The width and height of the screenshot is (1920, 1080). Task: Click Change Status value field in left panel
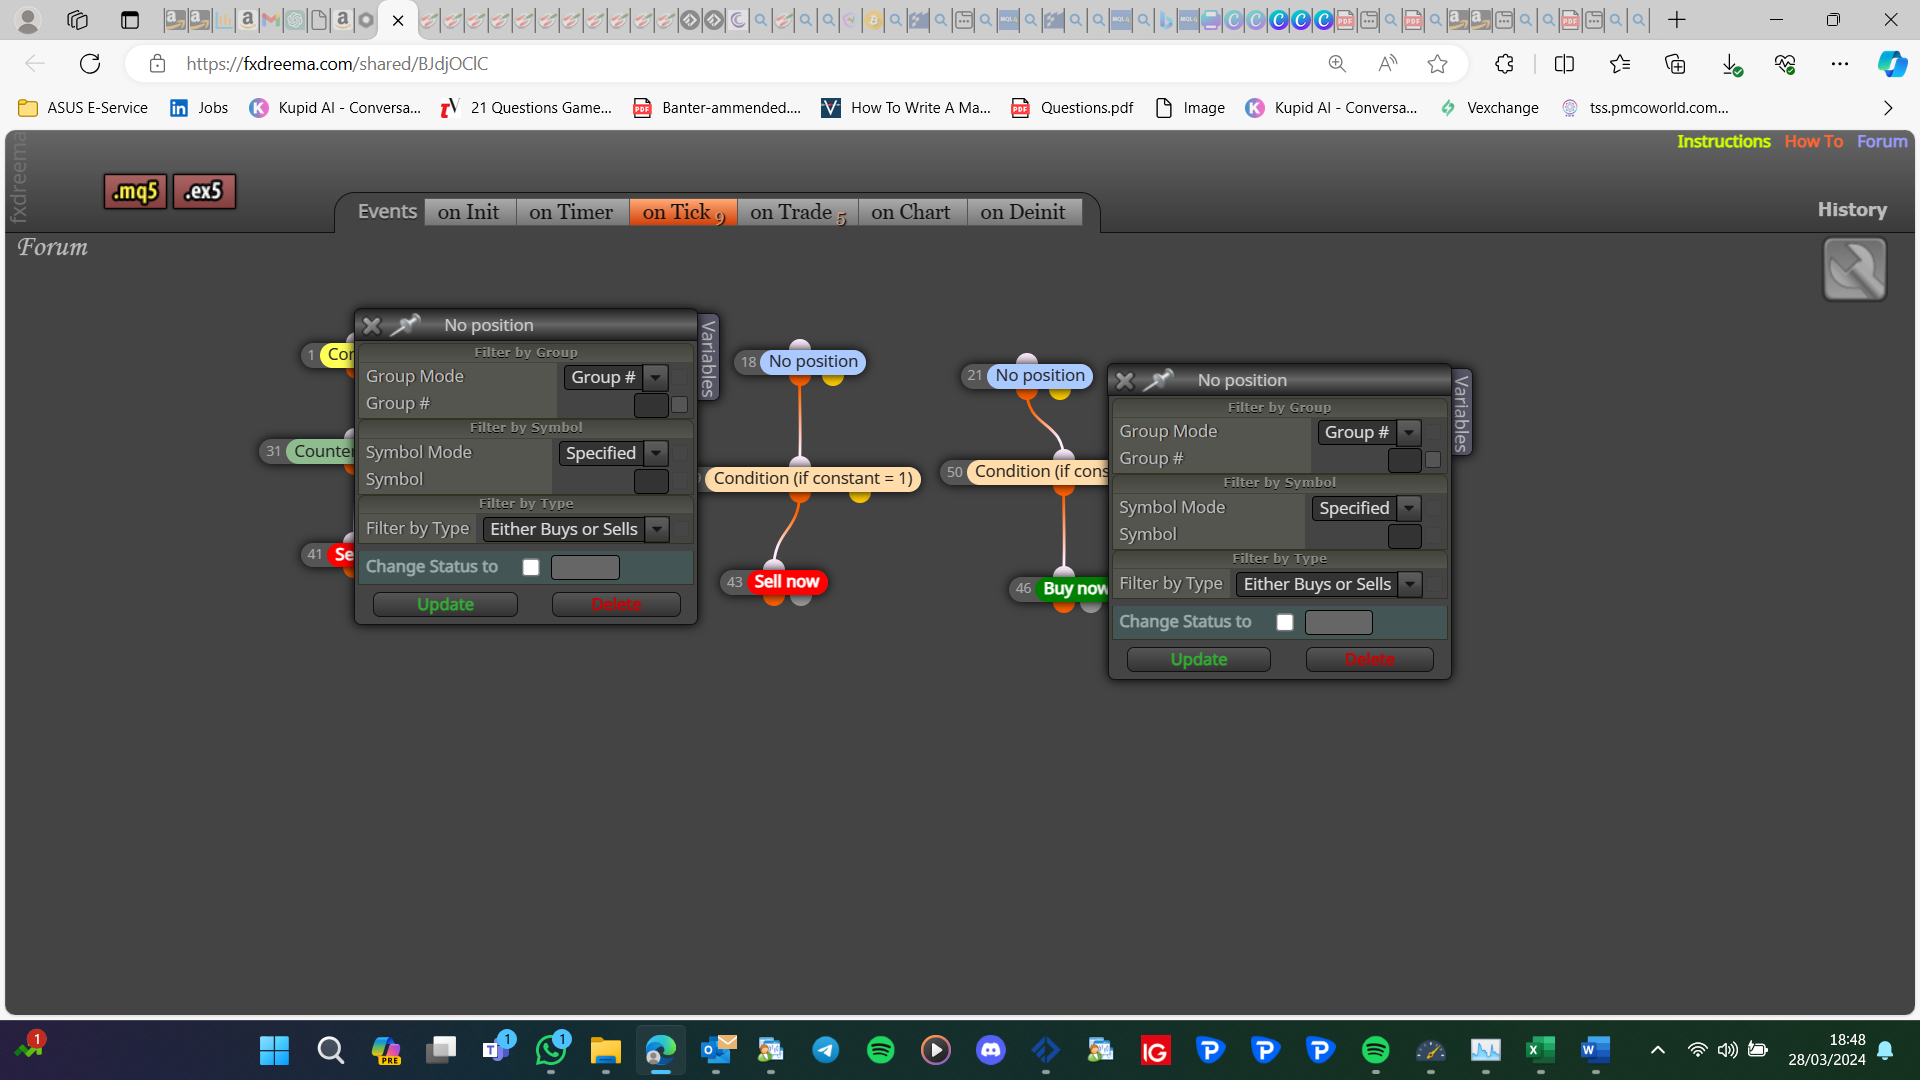point(586,568)
